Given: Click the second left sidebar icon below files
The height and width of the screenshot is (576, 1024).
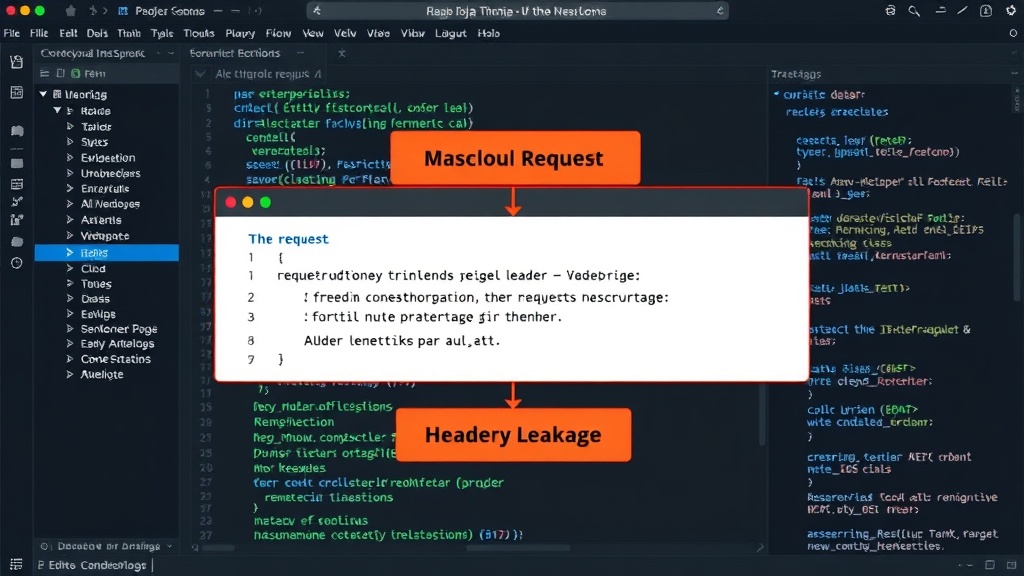Looking at the screenshot, I should [17, 93].
